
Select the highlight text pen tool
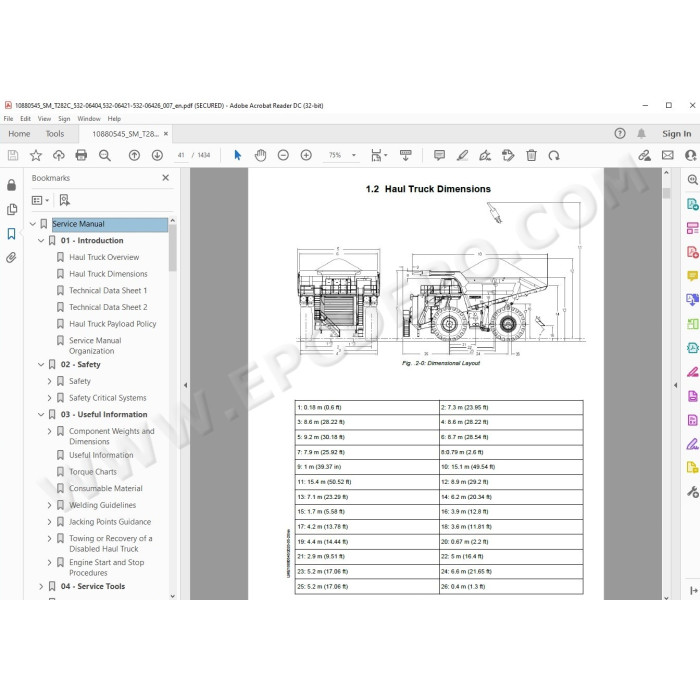[x=462, y=155]
